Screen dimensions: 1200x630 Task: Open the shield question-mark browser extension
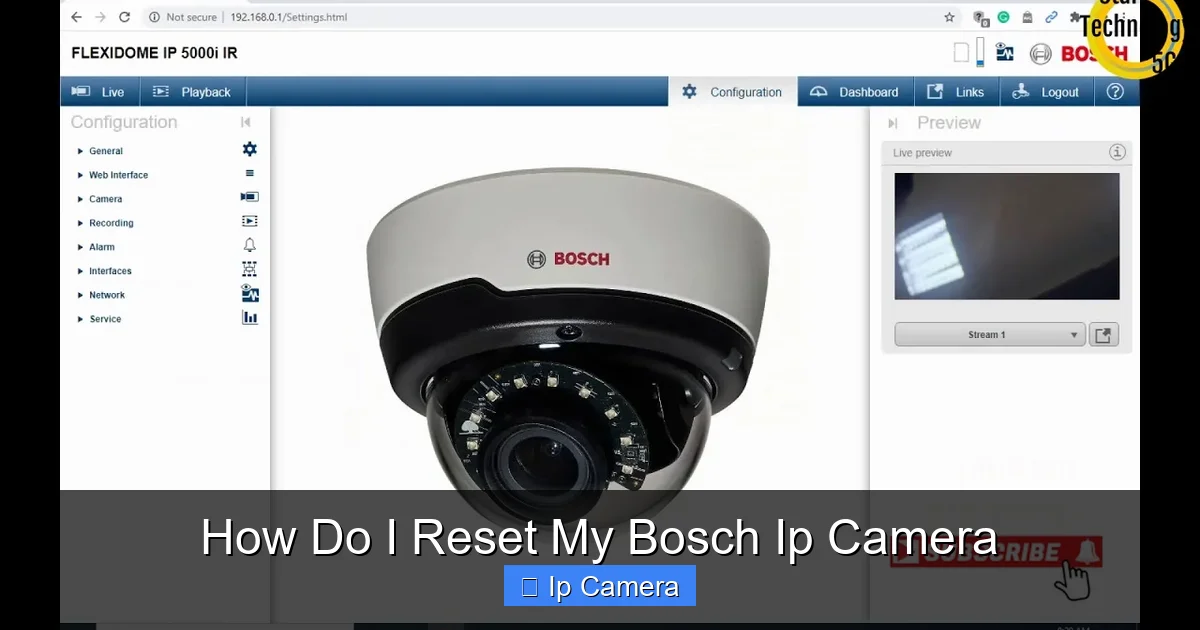pos(981,18)
